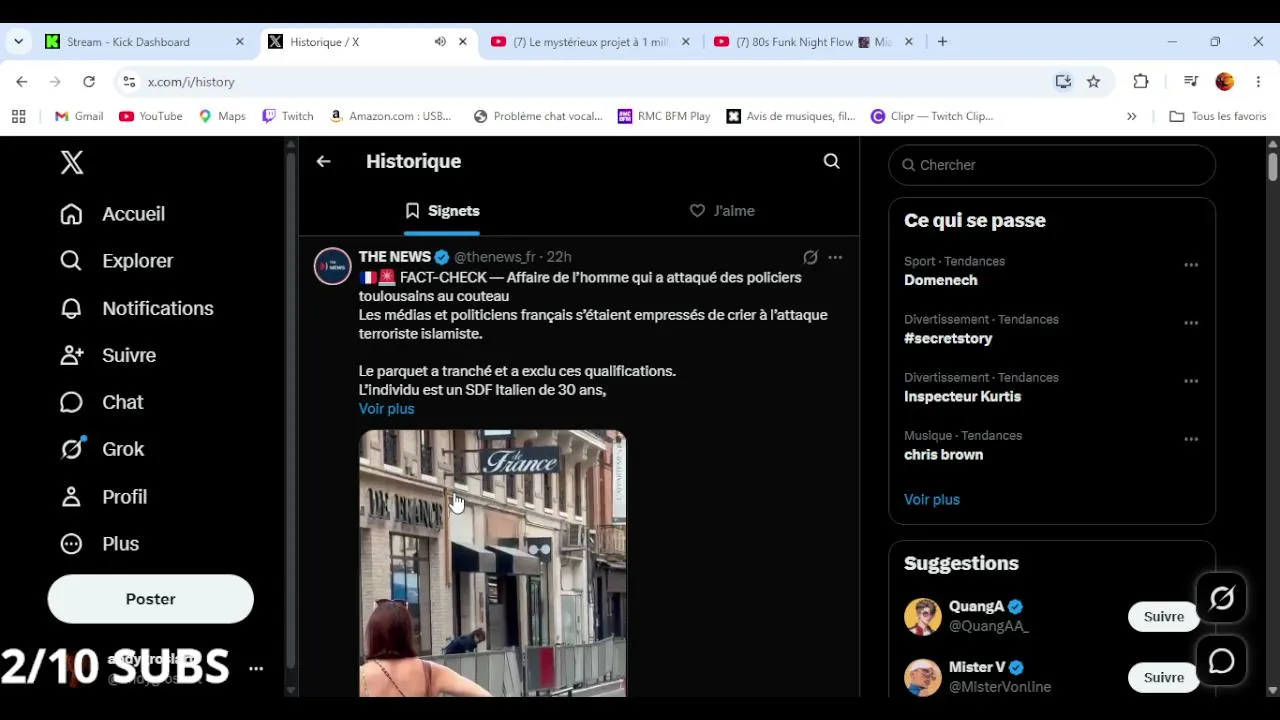Open a new browser tab
The height and width of the screenshot is (720, 1280).
942,42
